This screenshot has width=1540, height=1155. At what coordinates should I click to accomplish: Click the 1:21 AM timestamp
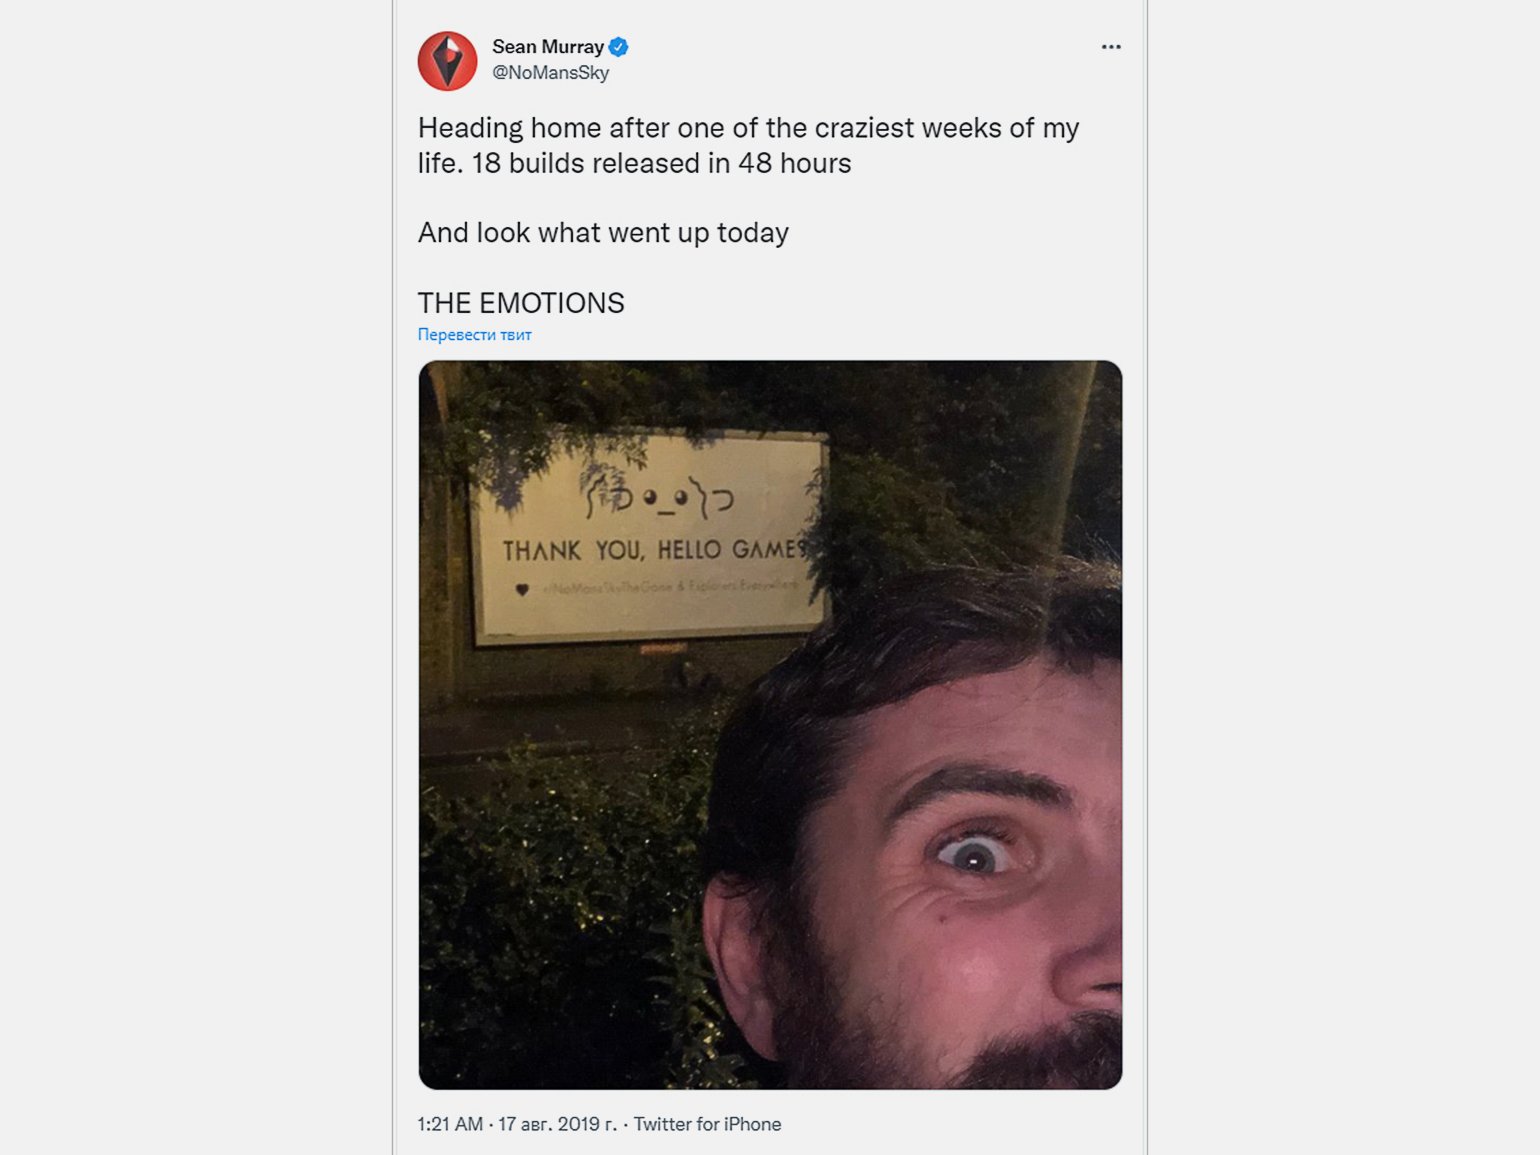click(x=450, y=1124)
